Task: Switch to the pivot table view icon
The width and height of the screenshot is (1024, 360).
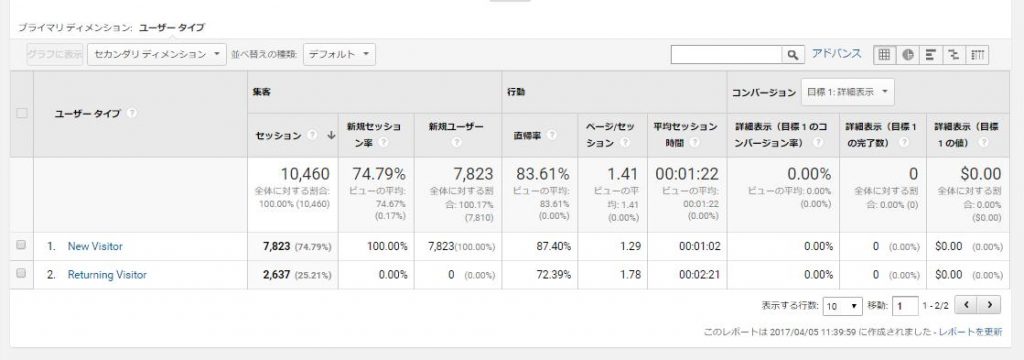Action: pyautogui.click(x=977, y=55)
